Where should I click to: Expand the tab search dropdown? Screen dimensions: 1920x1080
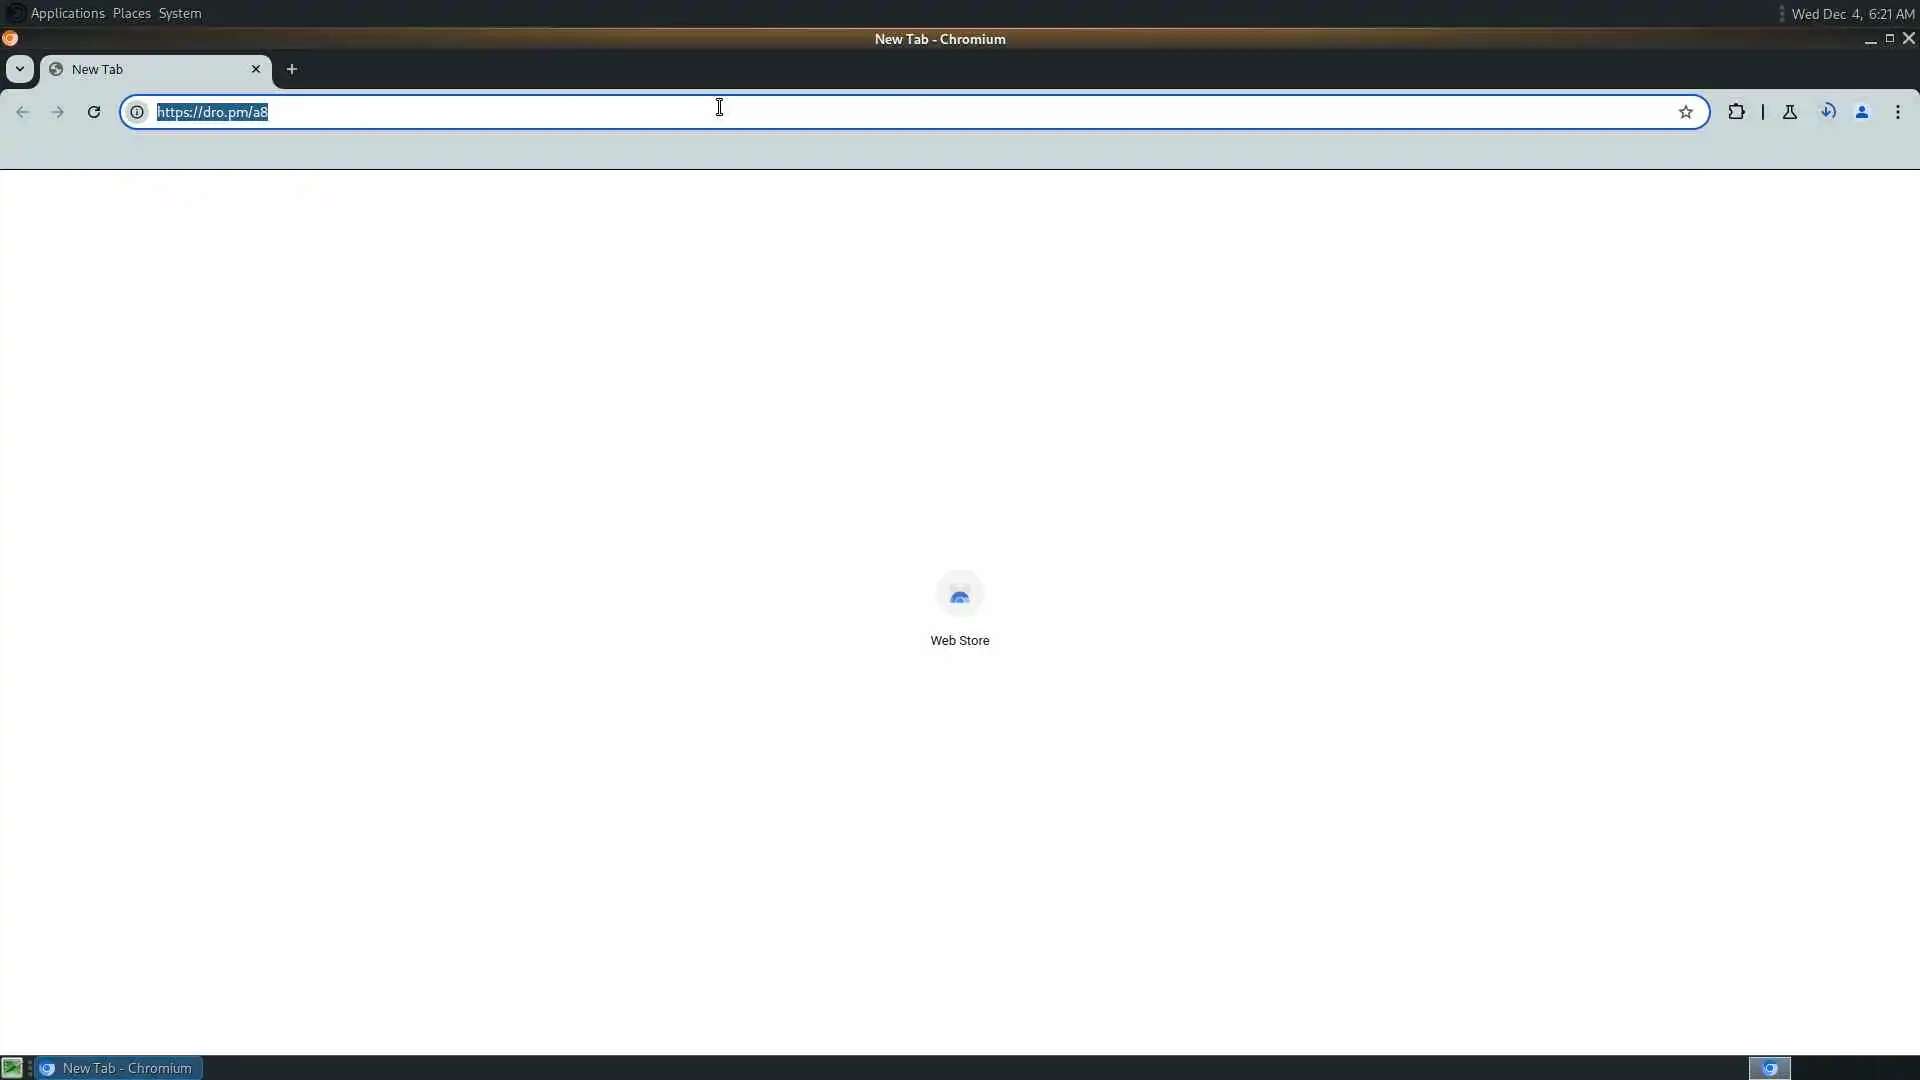click(x=20, y=69)
